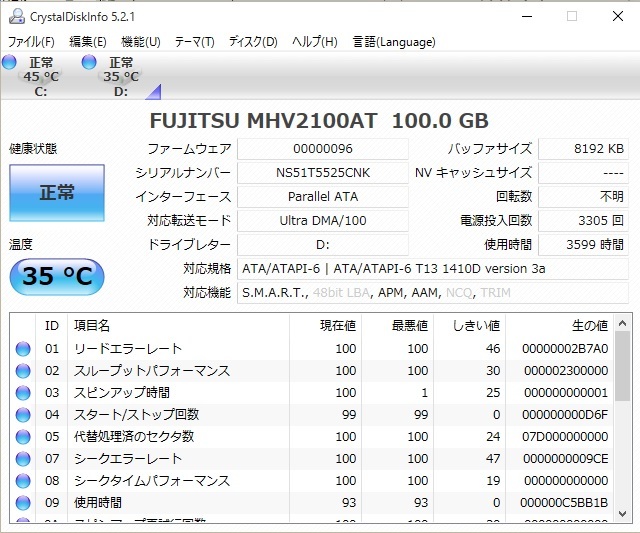Click scroll down arrow in SMART table
This screenshot has width=640, height=533.
pyautogui.click(x=622, y=514)
